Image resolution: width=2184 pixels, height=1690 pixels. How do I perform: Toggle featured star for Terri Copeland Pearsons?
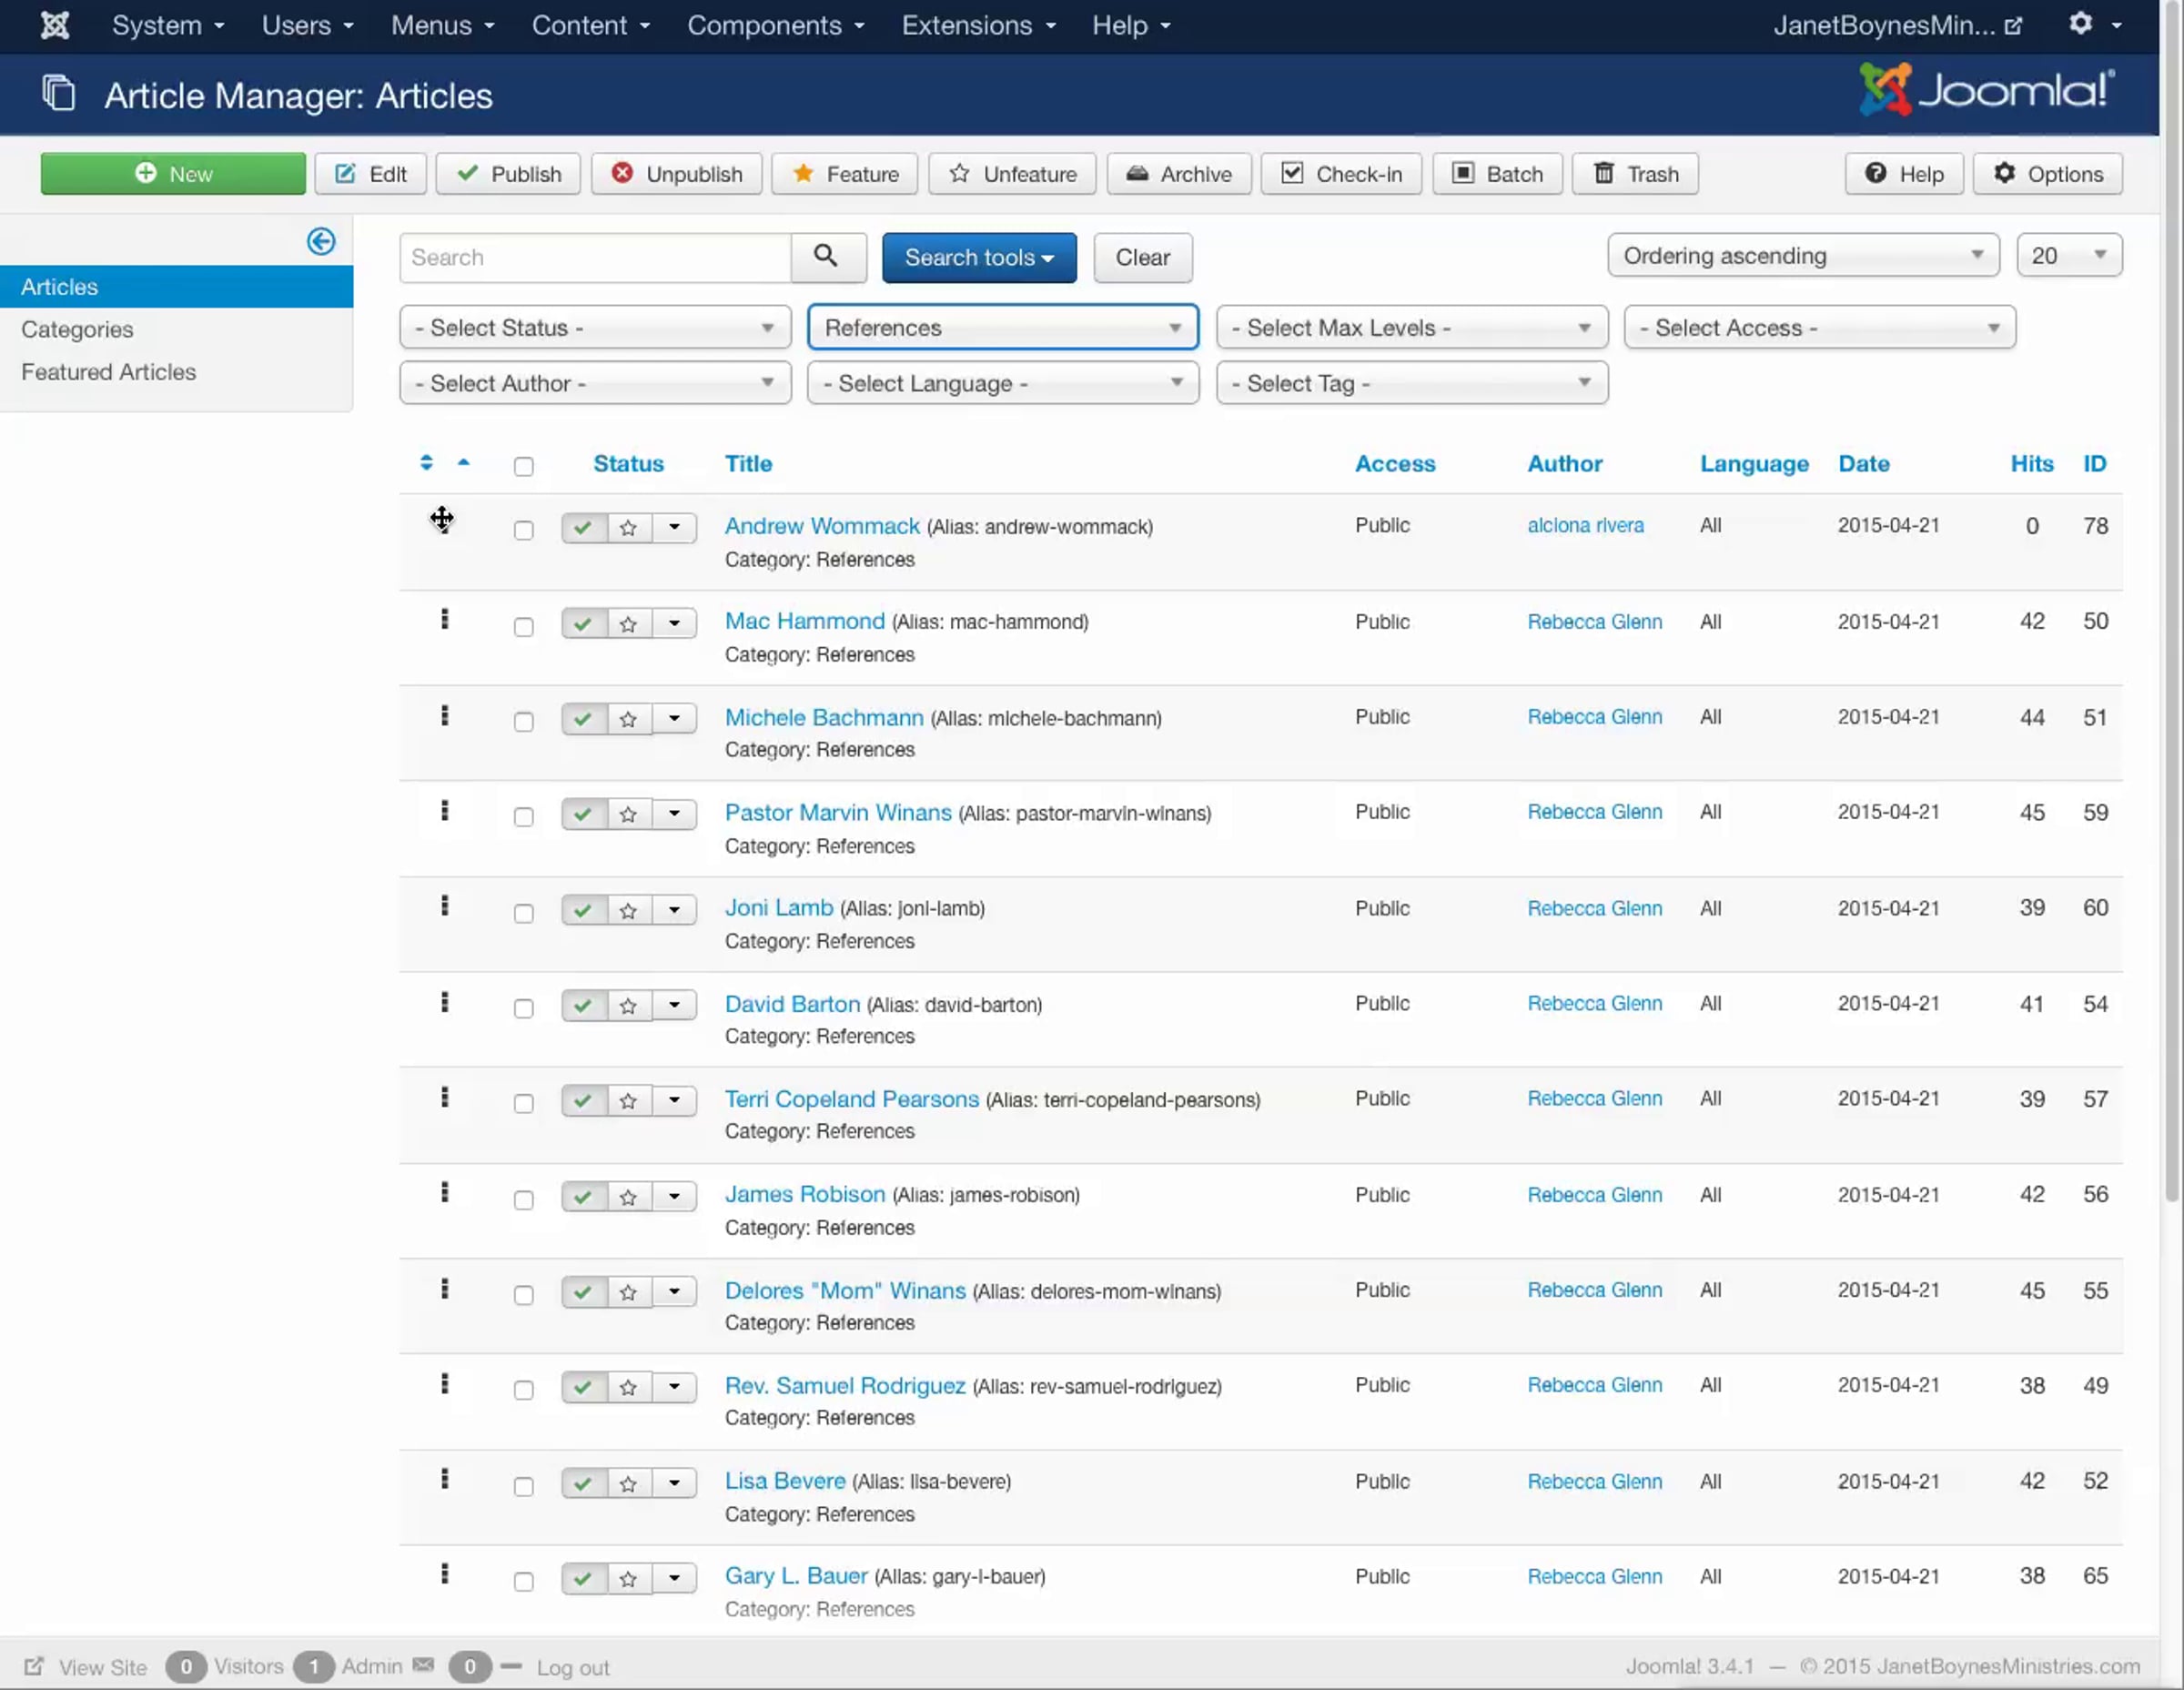tap(629, 1100)
